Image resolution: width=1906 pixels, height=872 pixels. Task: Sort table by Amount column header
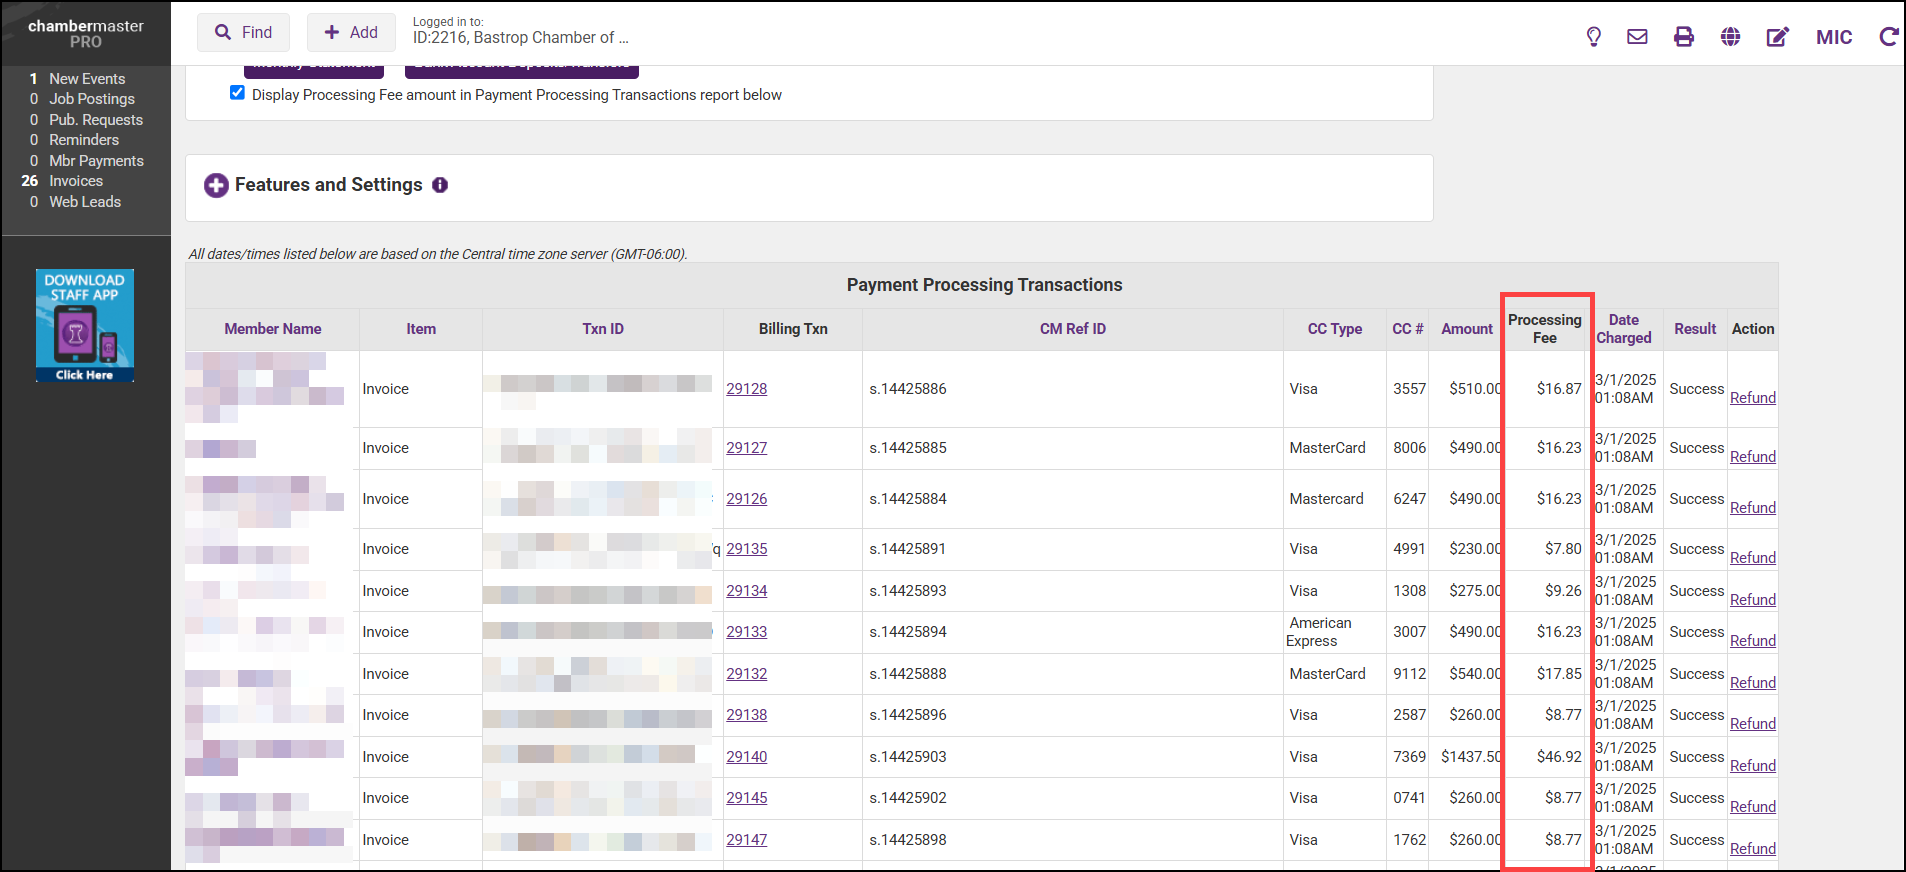(x=1466, y=329)
